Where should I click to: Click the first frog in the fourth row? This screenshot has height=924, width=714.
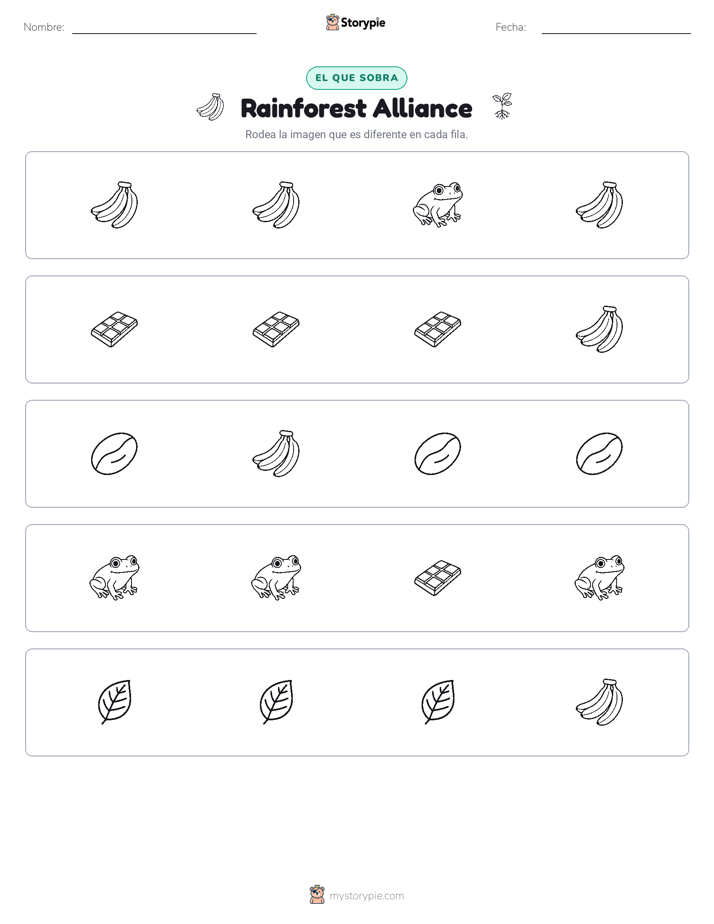coord(114,578)
